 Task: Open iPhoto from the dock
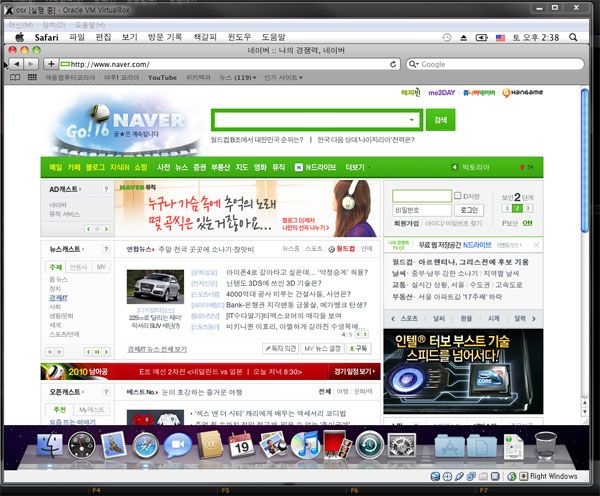[x=273, y=445]
